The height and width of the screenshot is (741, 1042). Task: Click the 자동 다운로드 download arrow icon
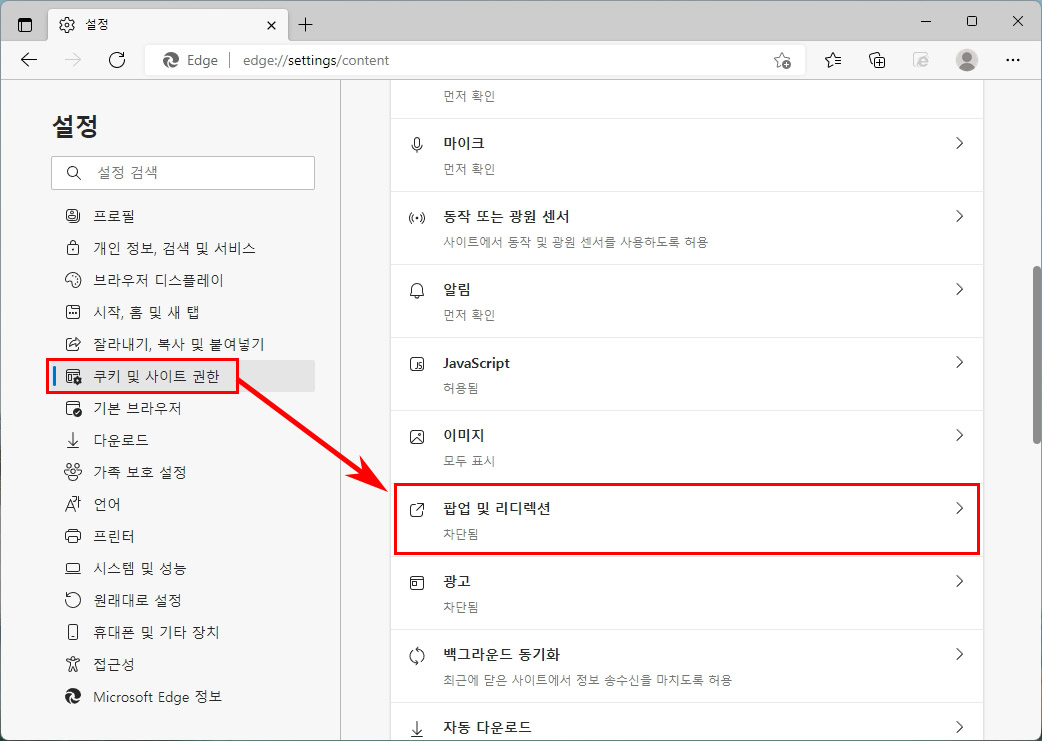[417, 729]
